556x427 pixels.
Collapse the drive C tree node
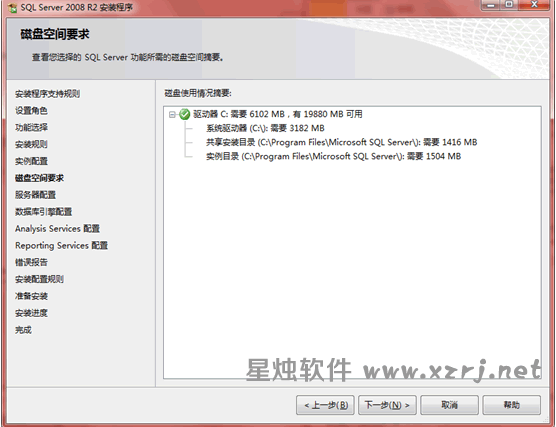(172, 115)
